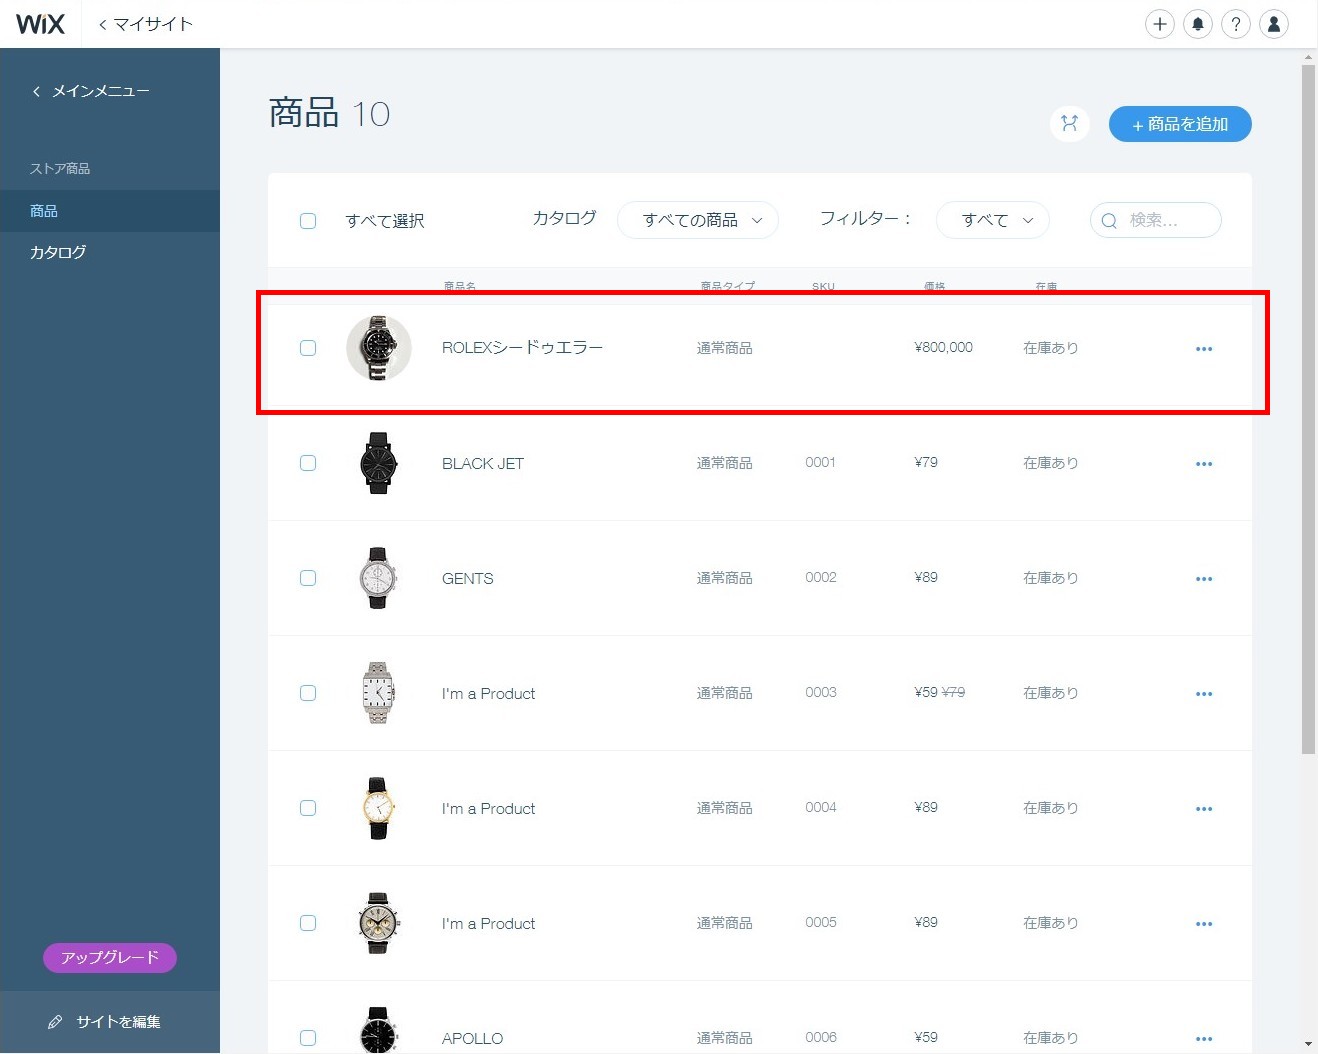Viewport: 1318px width, 1054px height.
Task: Click the ¥800,000 price cell
Action: click(x=944, y=347)
